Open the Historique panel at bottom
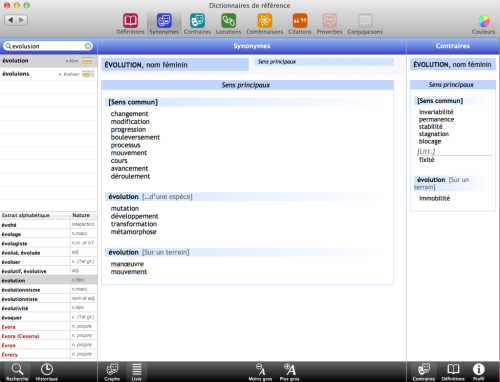Viewport: 500px width, 382px height. [x=47, y=372]
